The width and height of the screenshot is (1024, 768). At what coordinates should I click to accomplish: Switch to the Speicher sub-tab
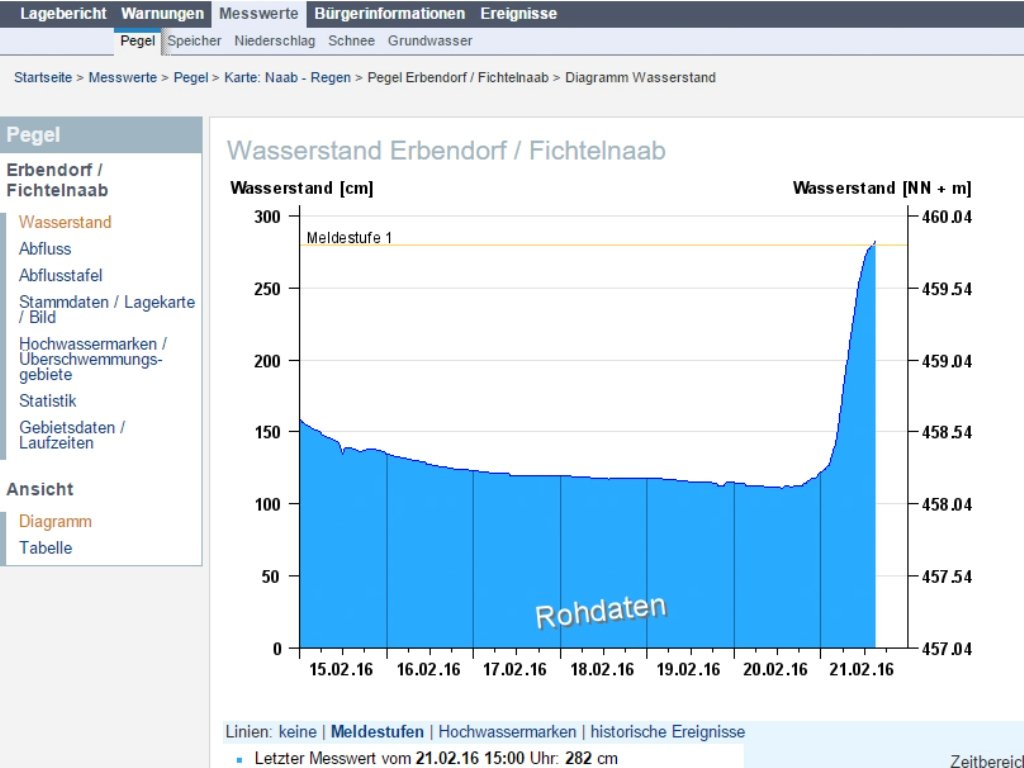coord(194,40)
